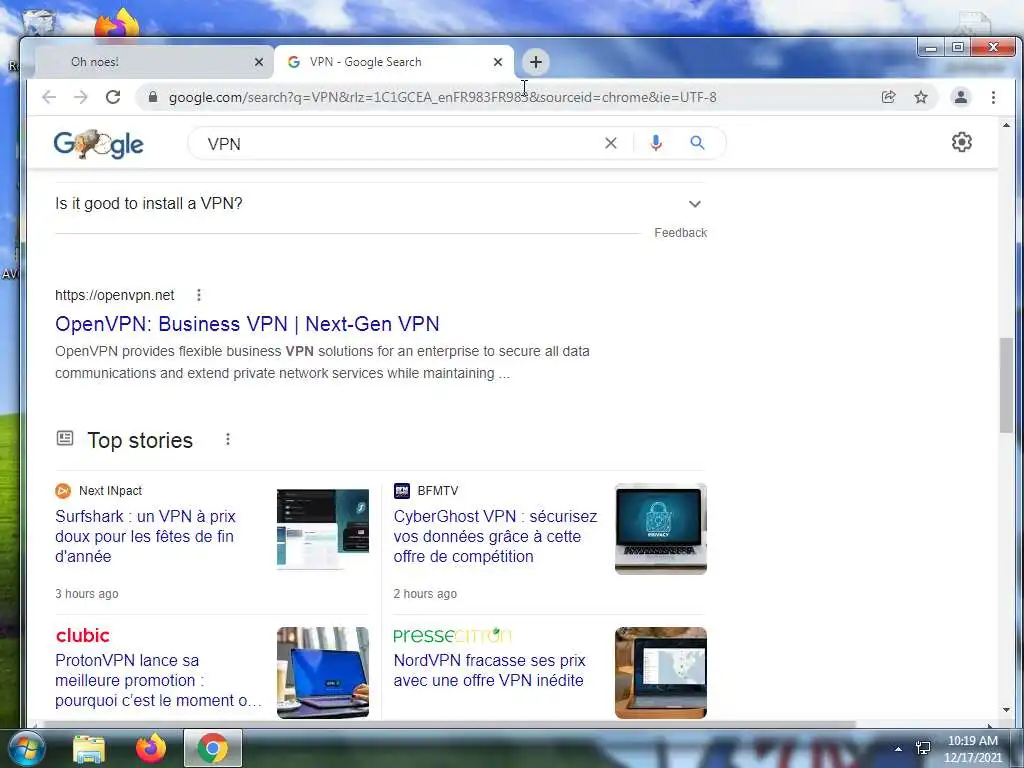Click "2 hours ago" under CyberGhost story
This screenshot has height=768, width=1024.
(x=425, y=594)
